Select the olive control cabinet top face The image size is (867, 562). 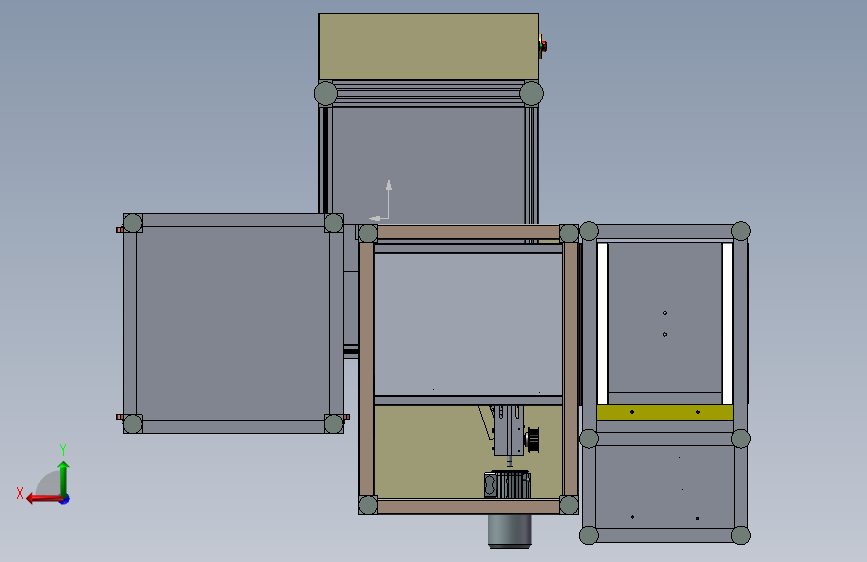429,46
